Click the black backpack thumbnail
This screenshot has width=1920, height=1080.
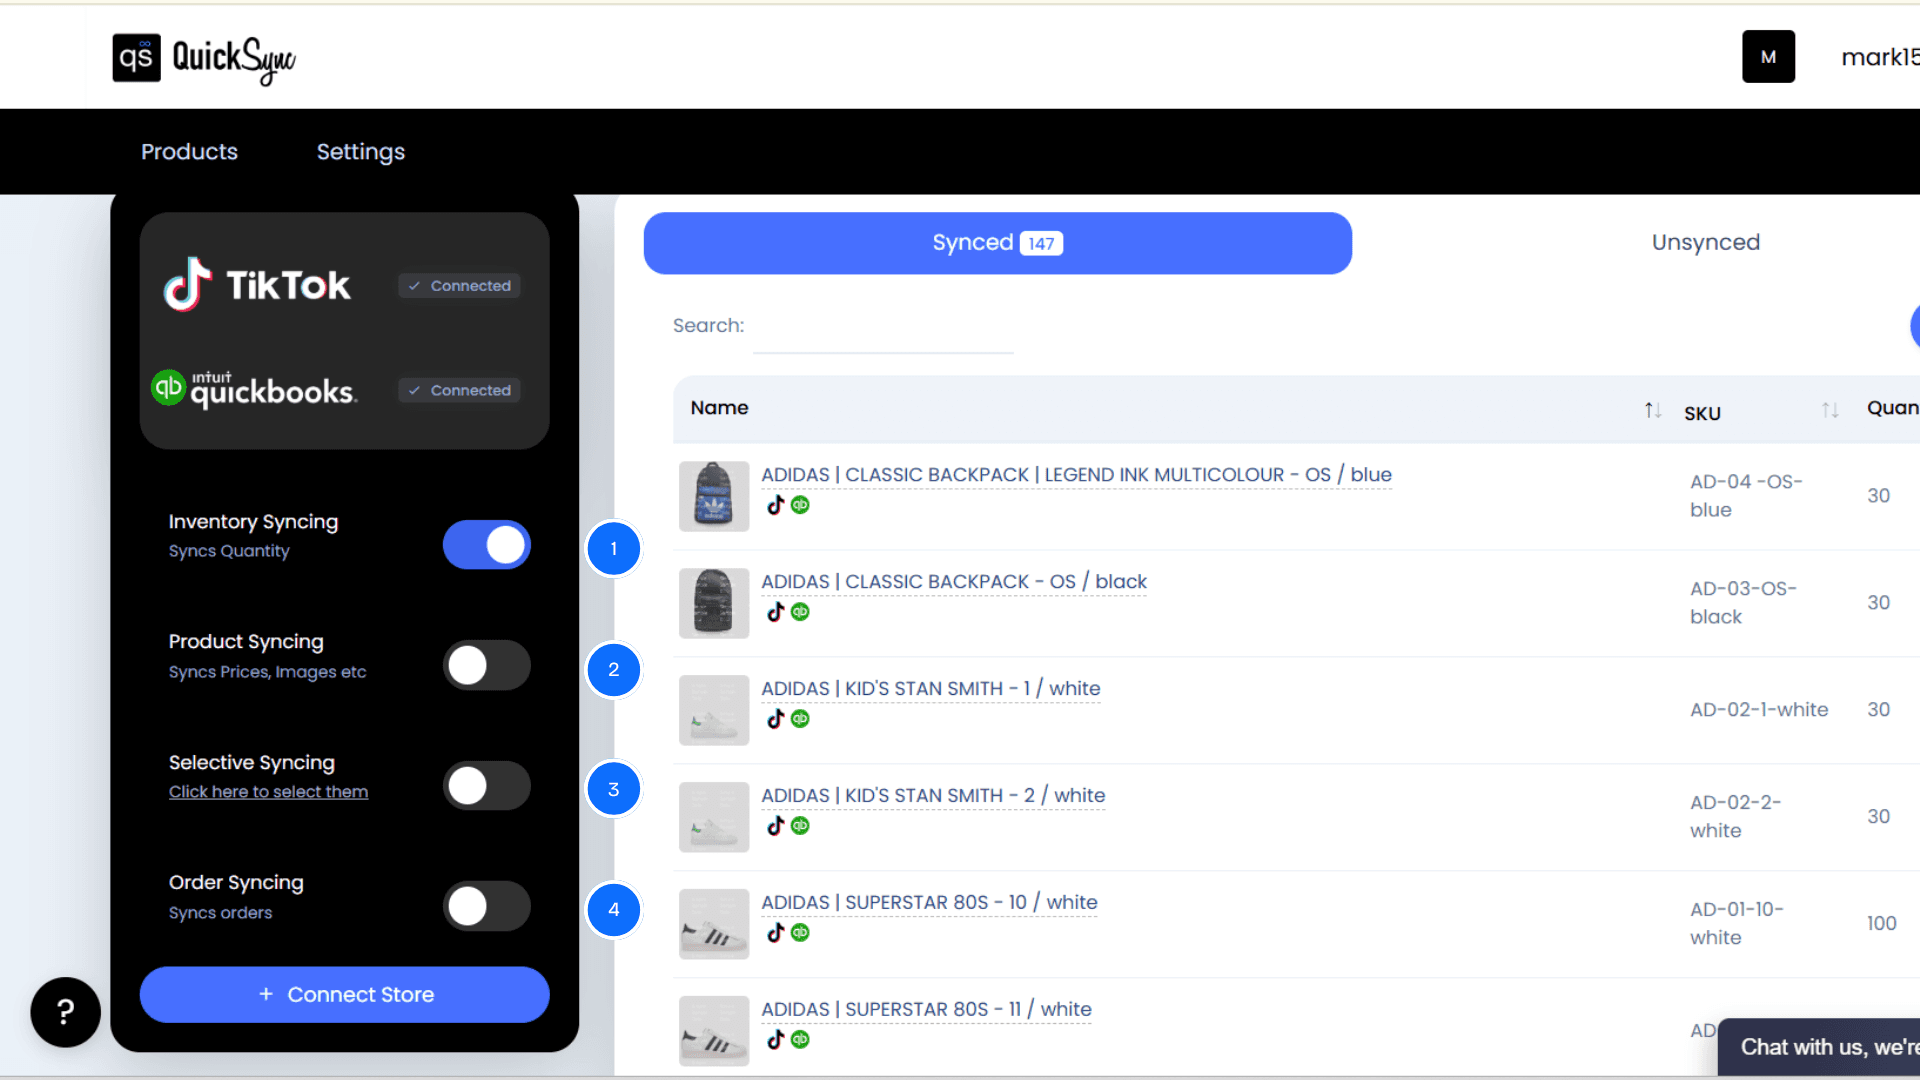point(714,603)
